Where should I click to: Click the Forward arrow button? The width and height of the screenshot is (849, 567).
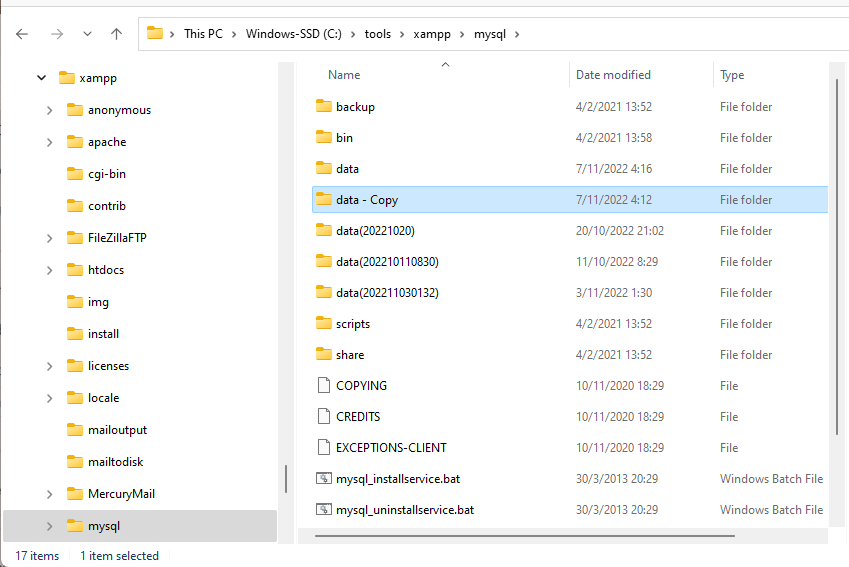tap(57, 34)
